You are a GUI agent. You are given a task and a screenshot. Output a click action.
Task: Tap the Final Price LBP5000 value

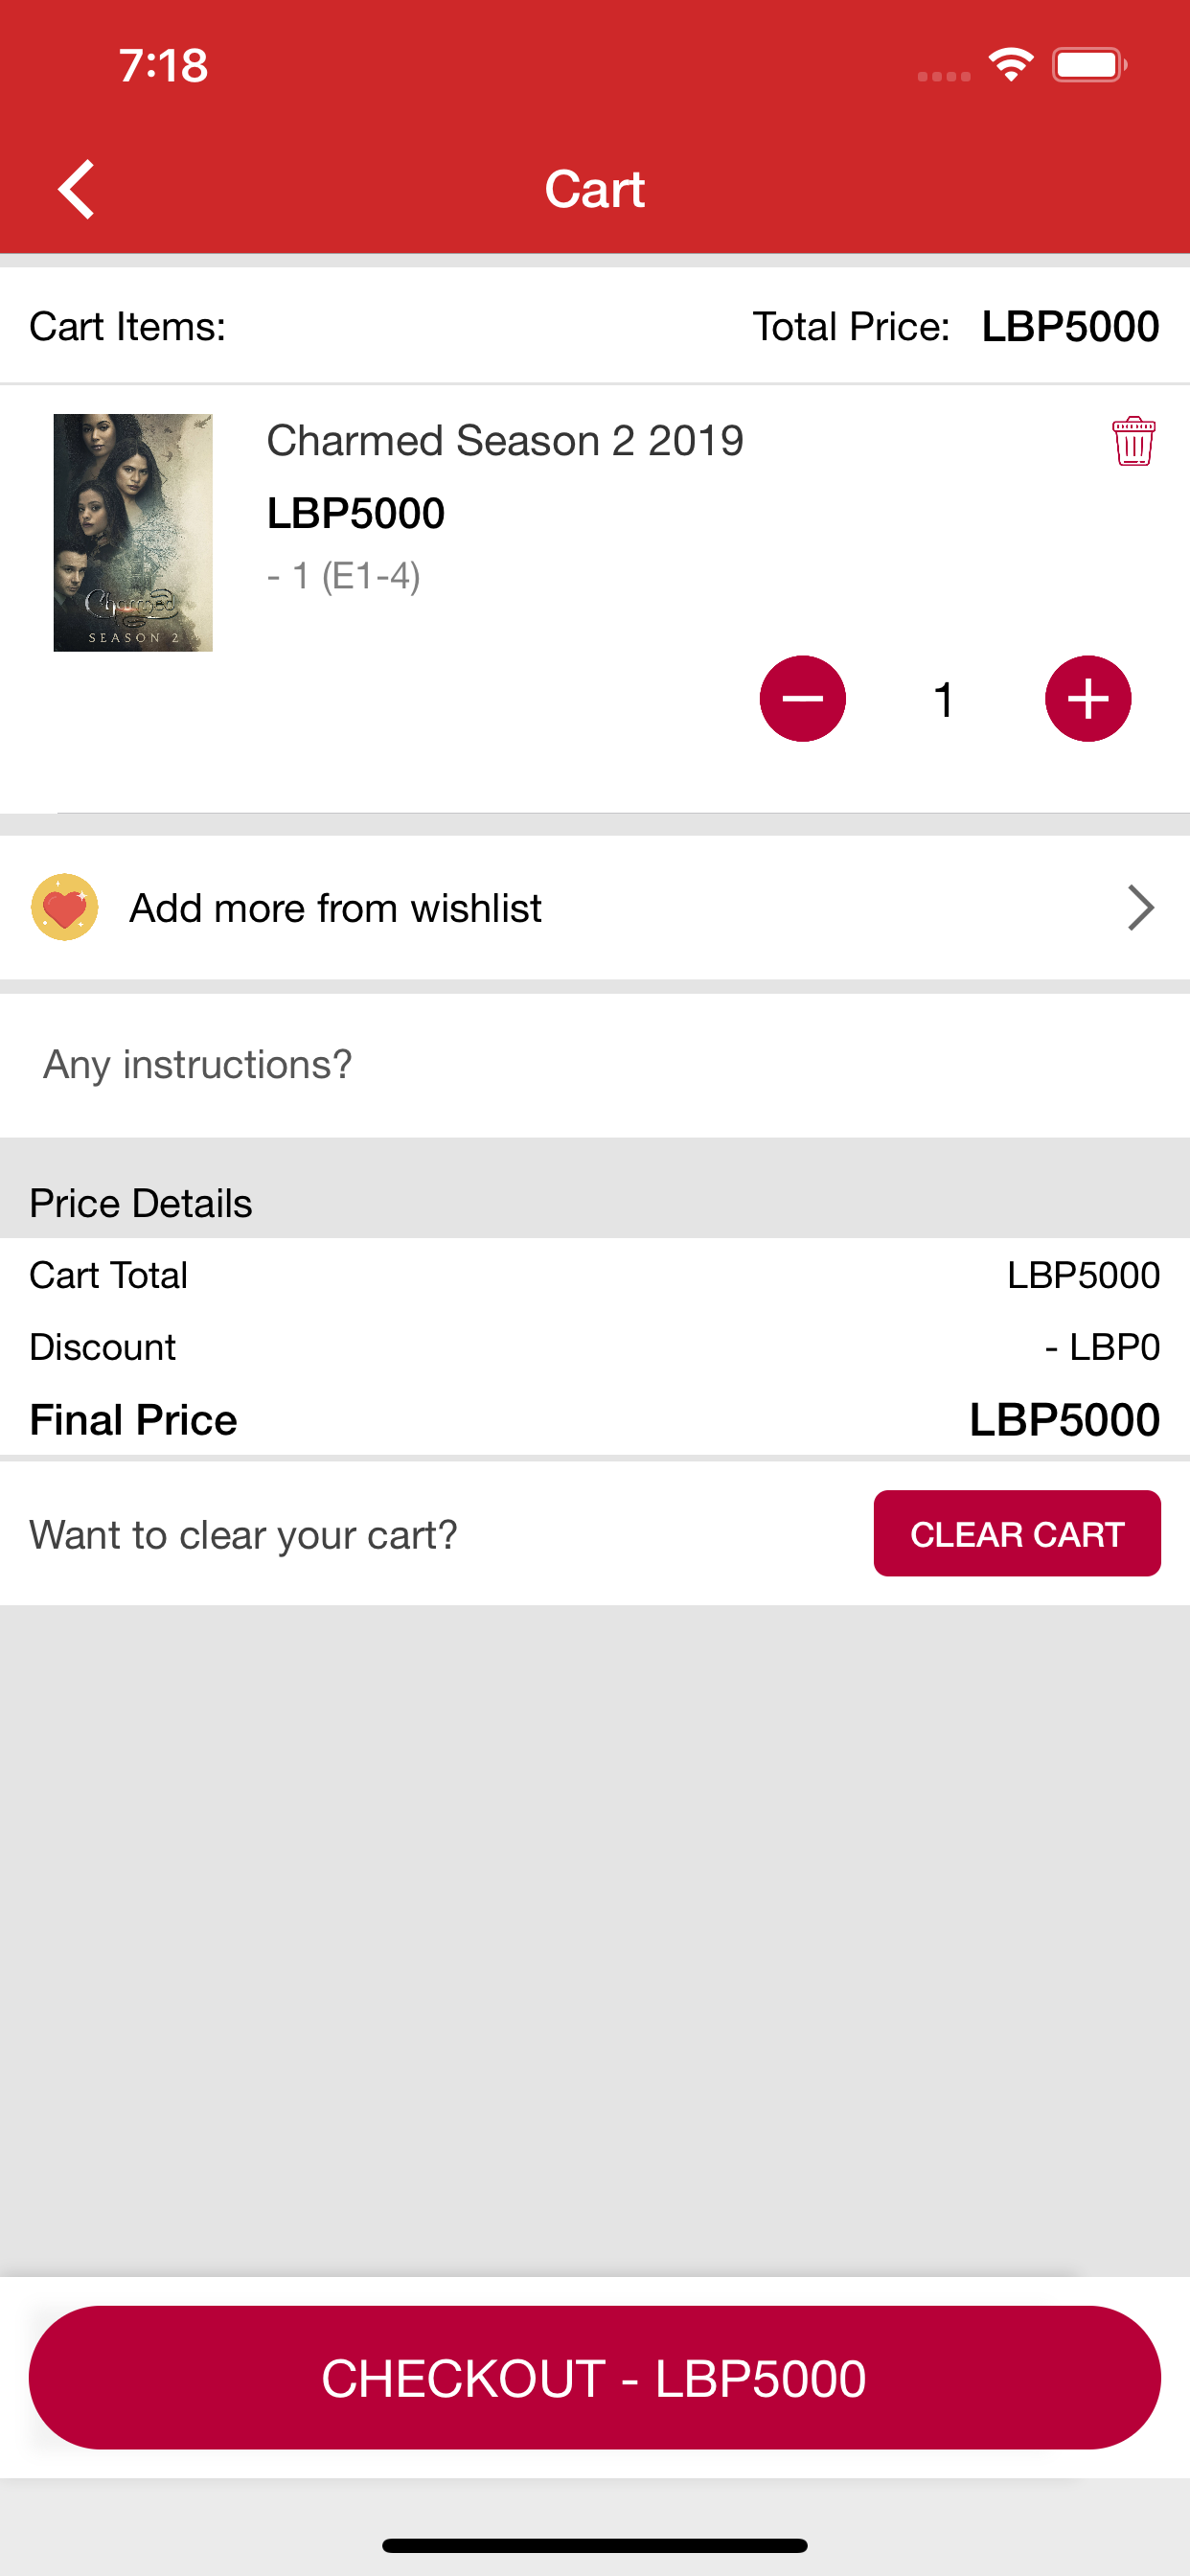(x=1064, y=1420)
